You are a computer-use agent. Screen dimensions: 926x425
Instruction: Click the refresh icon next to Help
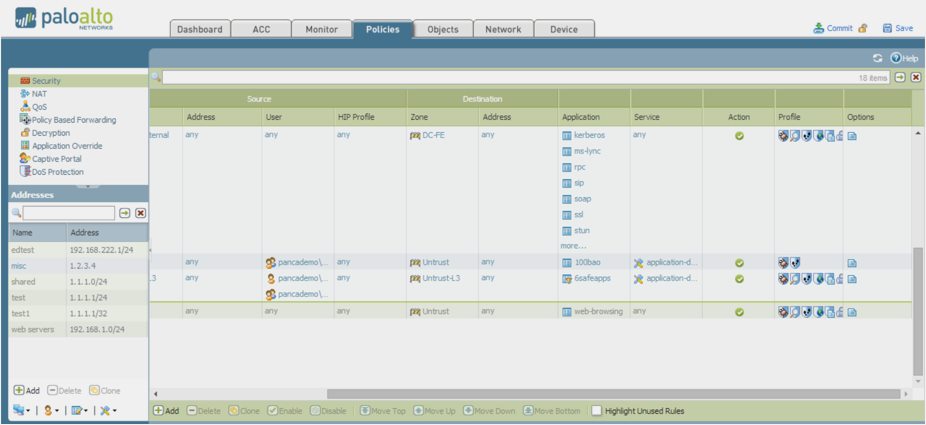877,59
